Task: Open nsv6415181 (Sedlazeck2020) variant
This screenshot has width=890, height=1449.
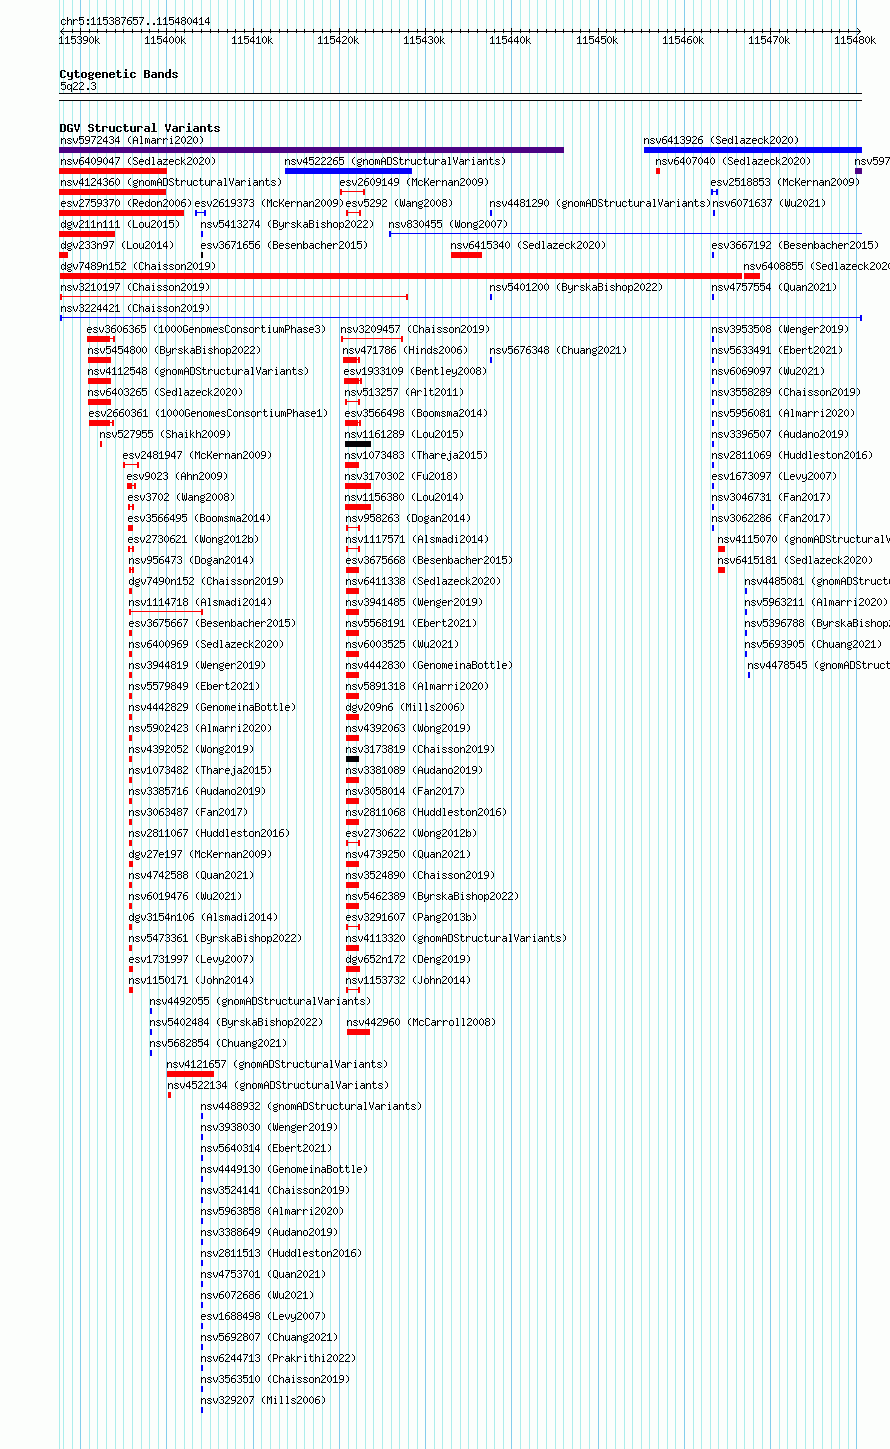Action: [795, 561]
